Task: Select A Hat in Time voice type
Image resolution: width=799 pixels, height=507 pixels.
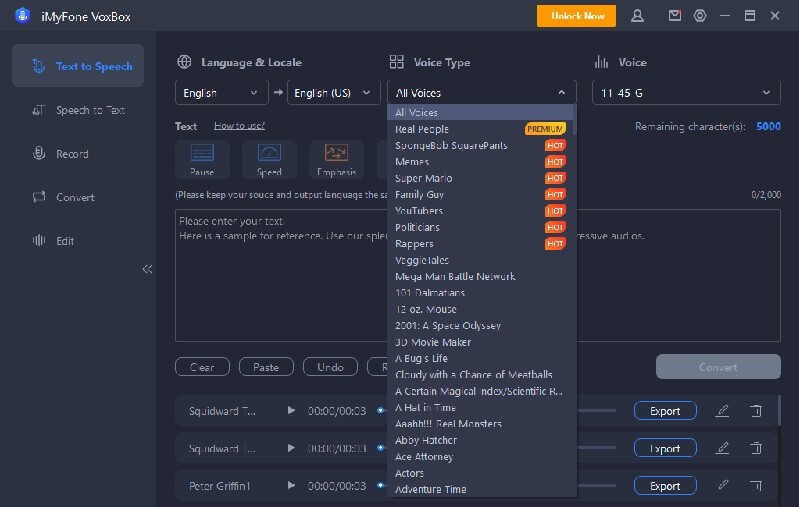Action: coord(480,407)
